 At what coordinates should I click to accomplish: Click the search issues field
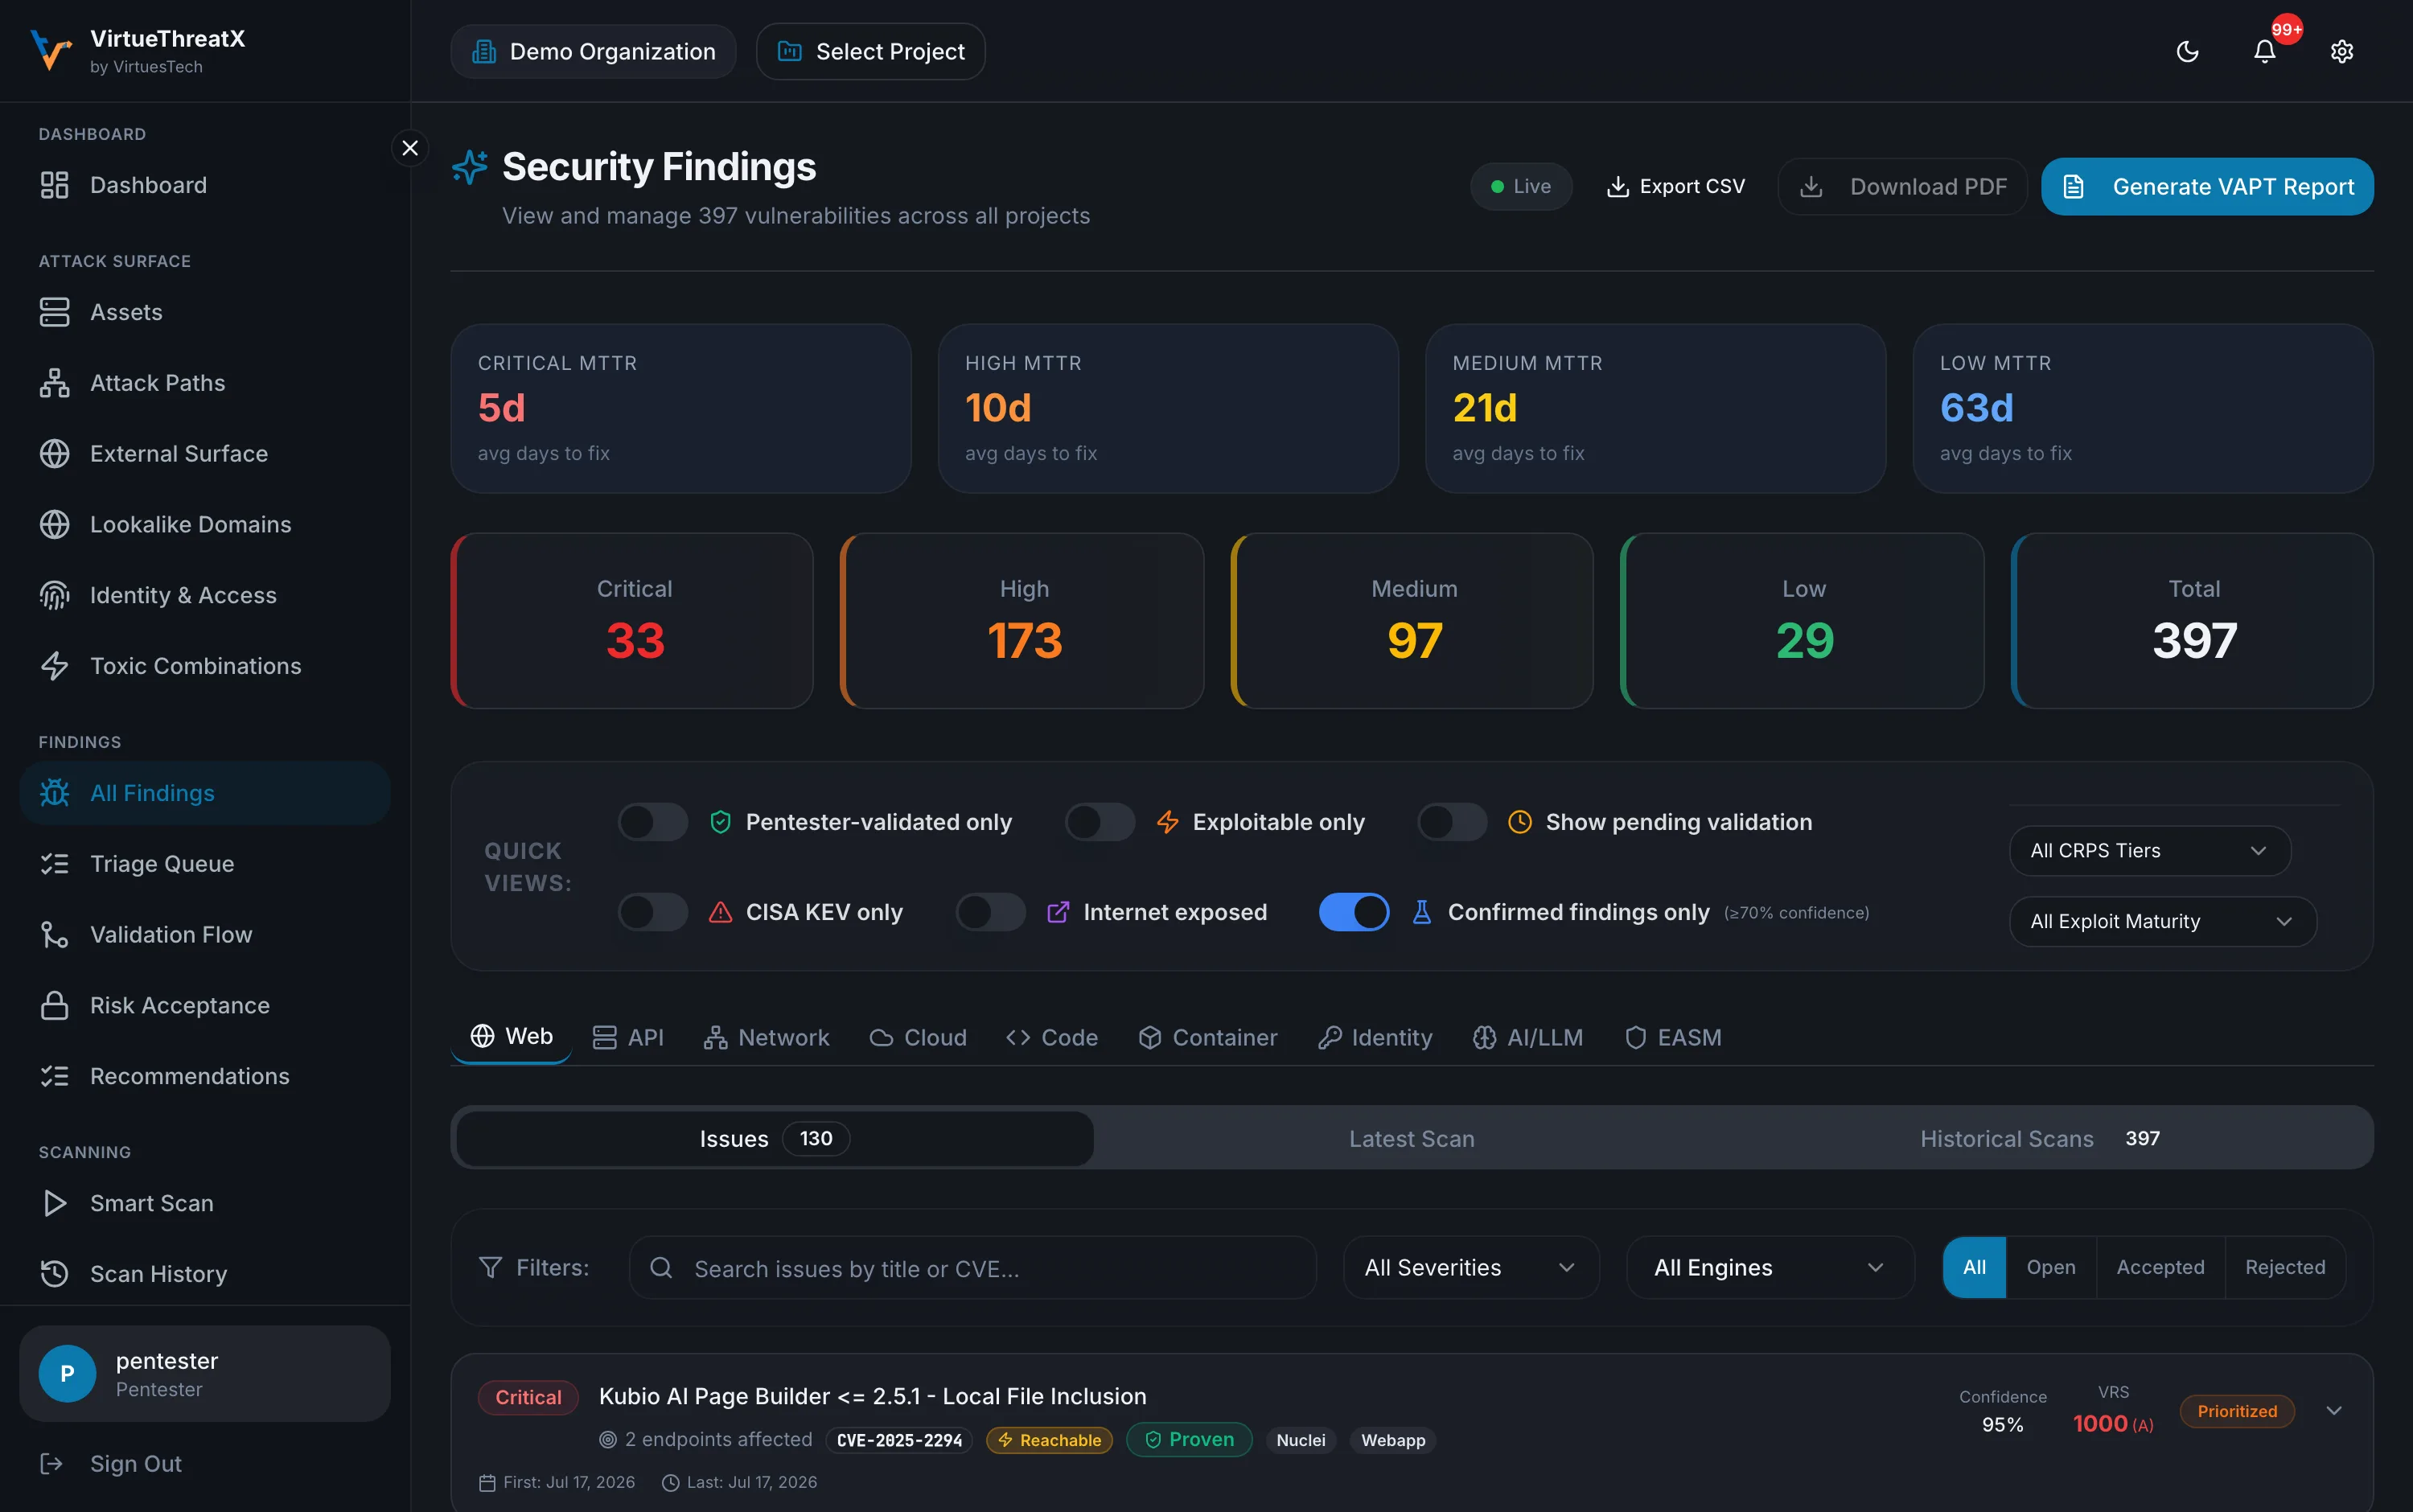(973, 1268)
